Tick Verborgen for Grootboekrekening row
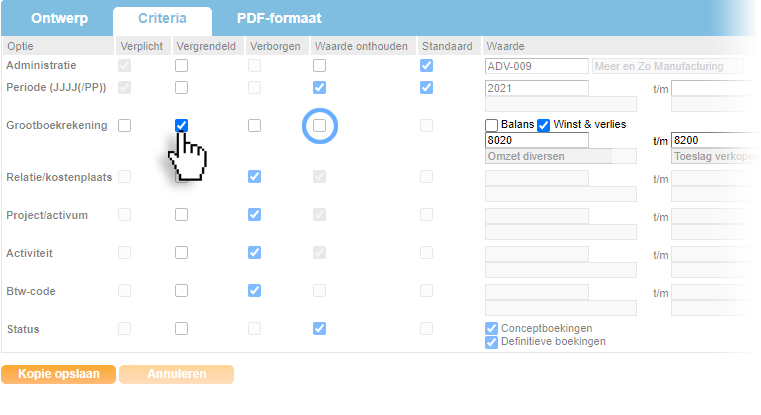Image resolution: width=761 pixels, height=415 pixels. (x=255, y=125)
